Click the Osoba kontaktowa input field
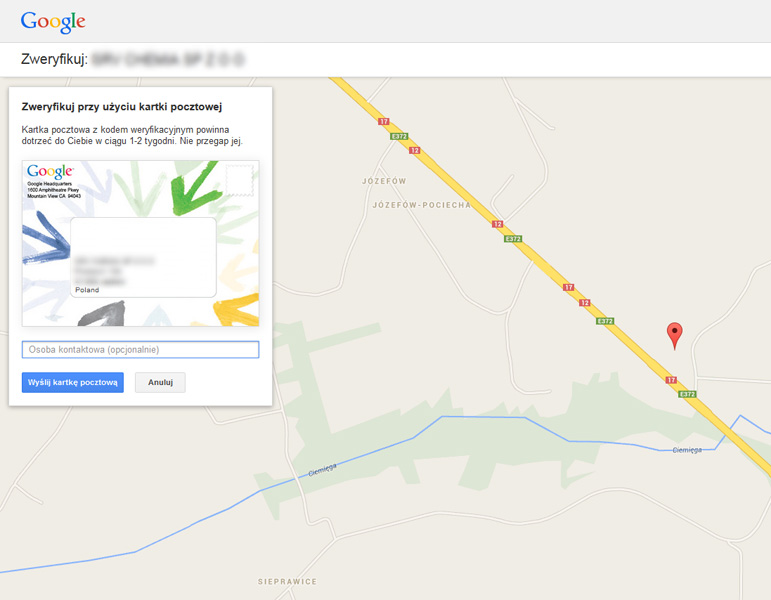Screen dimensions: 771x600 (x=141, y=350)
